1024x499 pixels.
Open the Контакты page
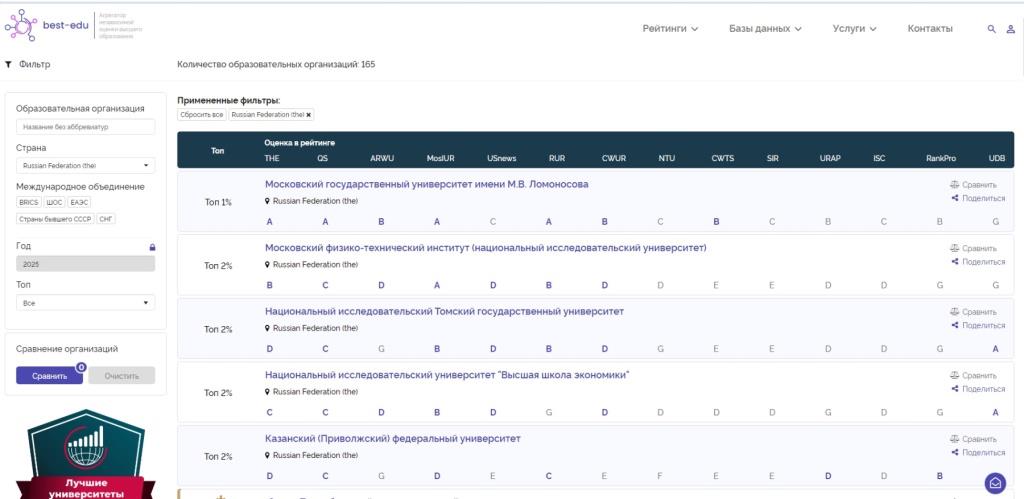coord(930,29)
